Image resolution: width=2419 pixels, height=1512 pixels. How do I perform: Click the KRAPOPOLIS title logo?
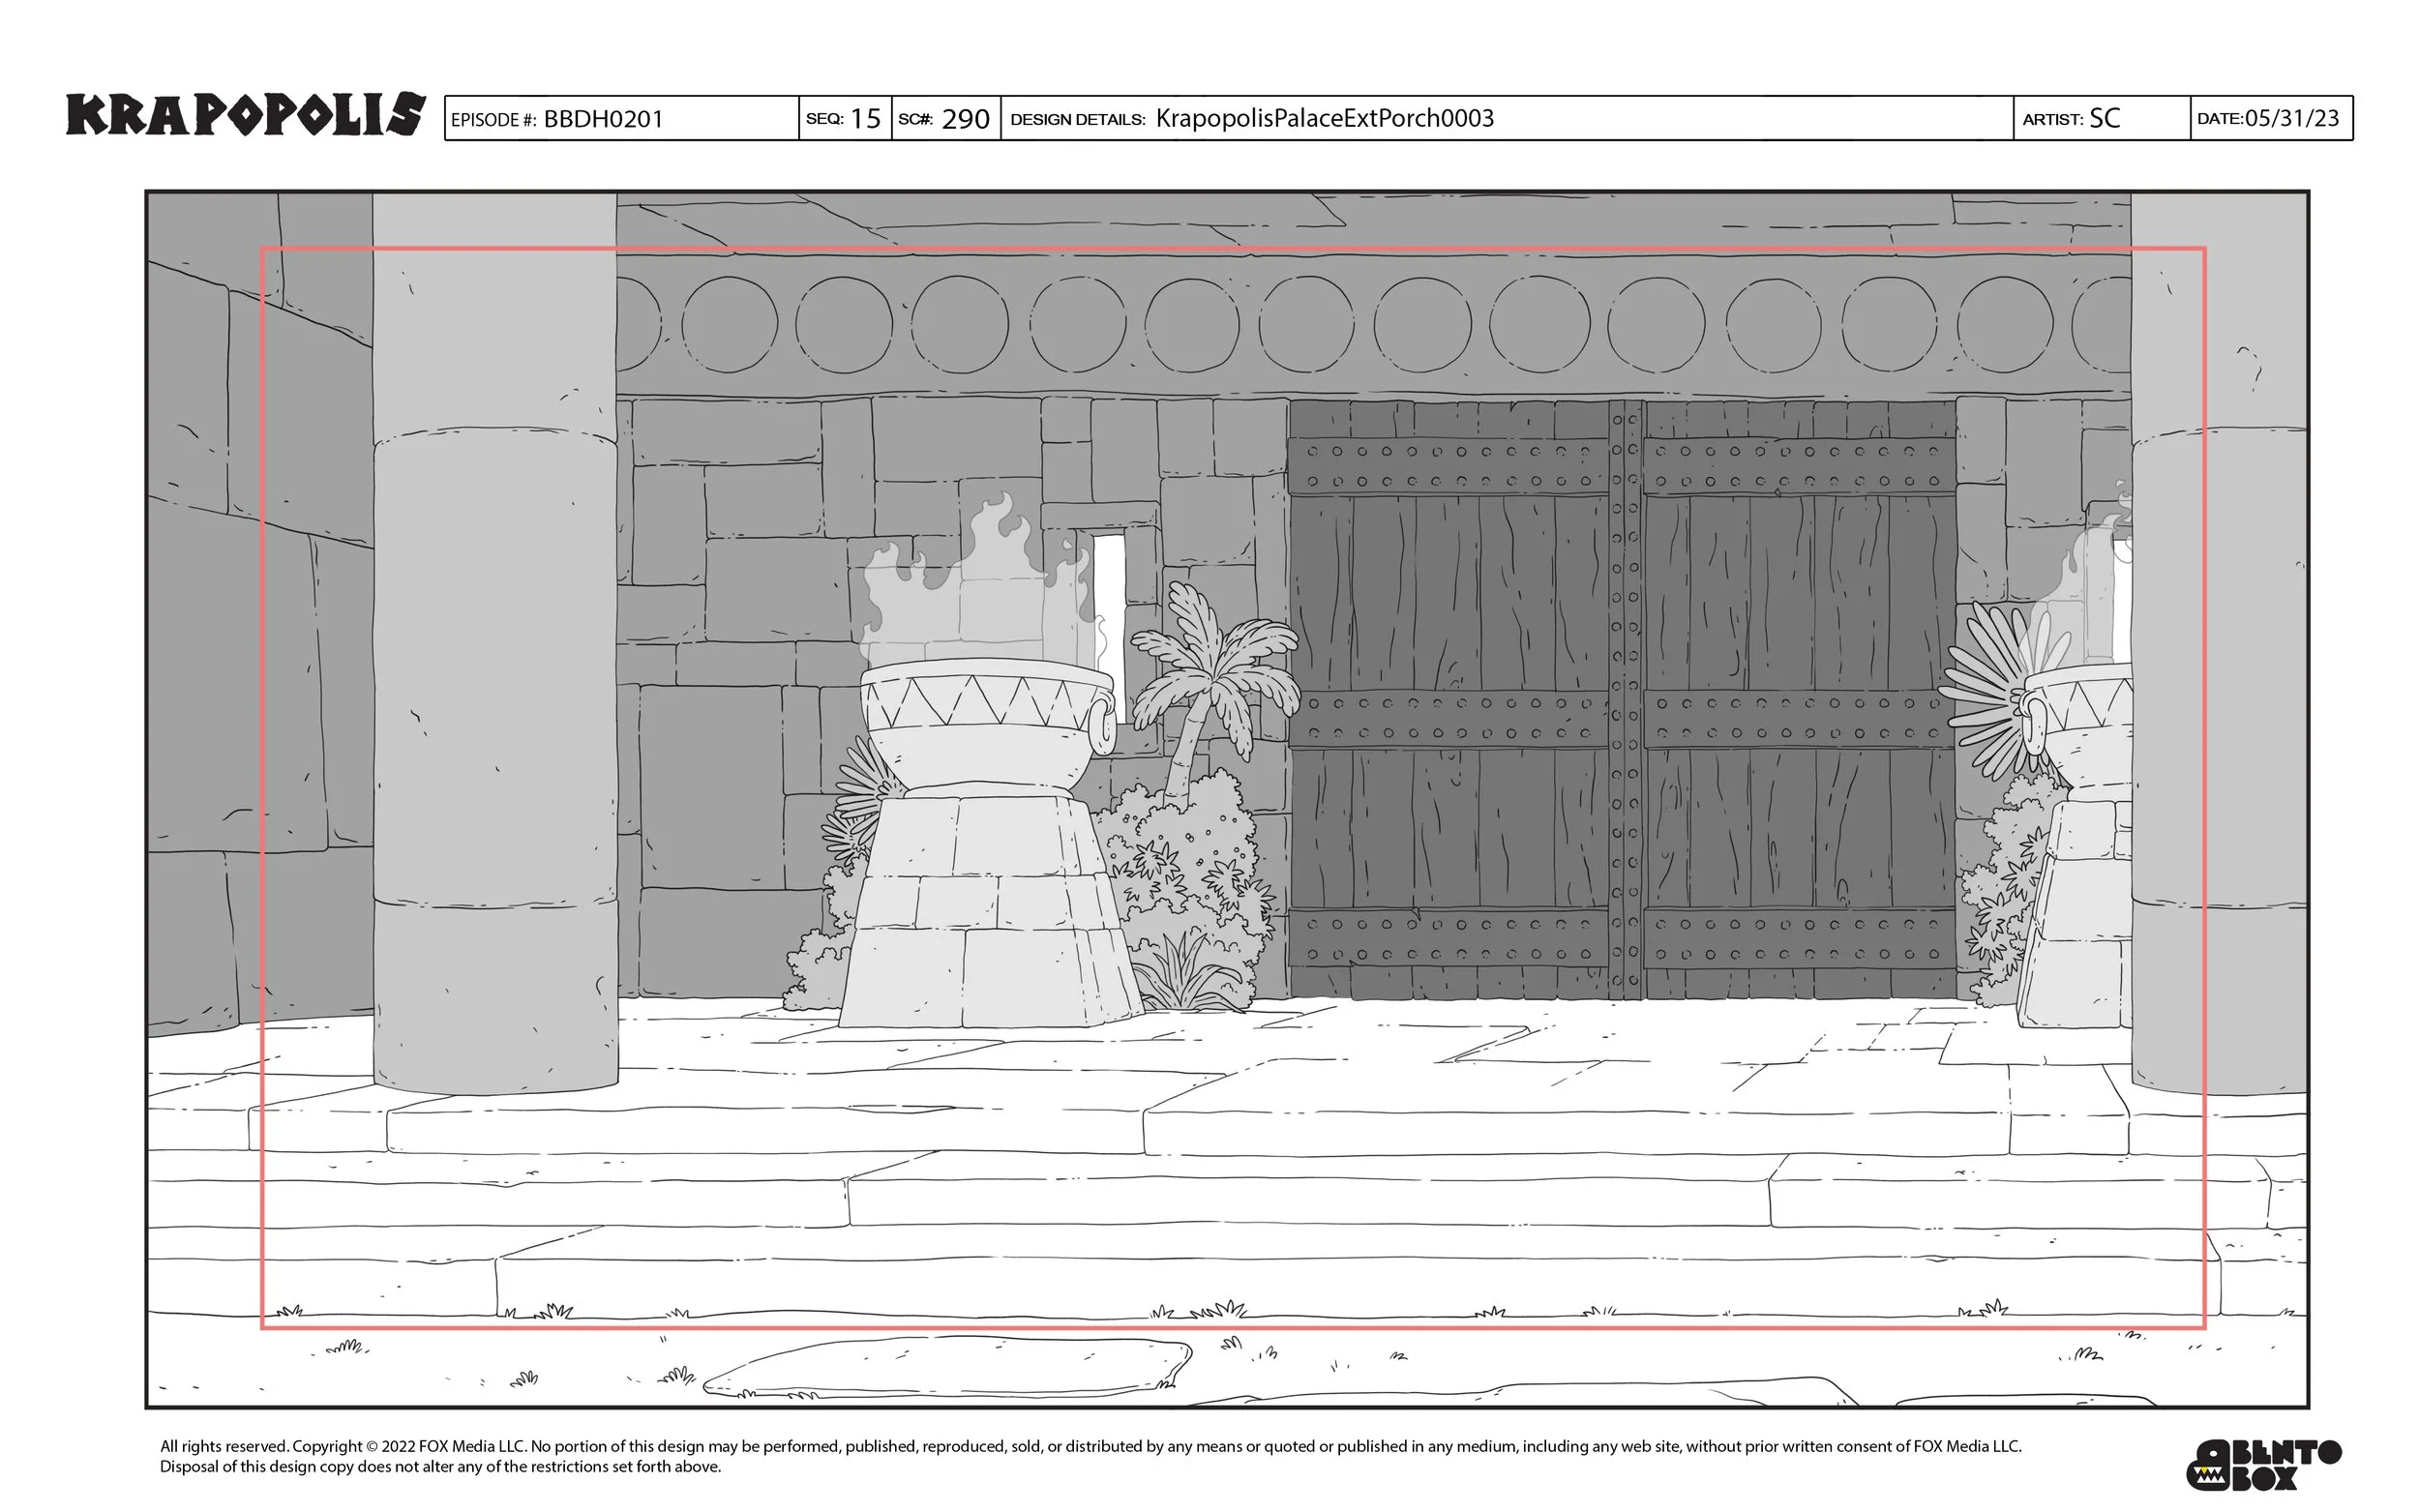pyautogui.click(x=245, y=114)
